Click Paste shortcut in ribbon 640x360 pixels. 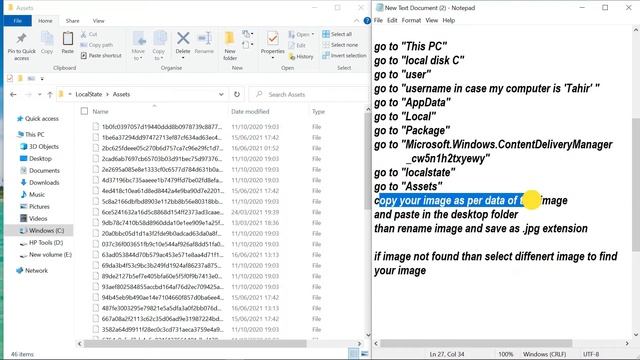tap(101, 56)
